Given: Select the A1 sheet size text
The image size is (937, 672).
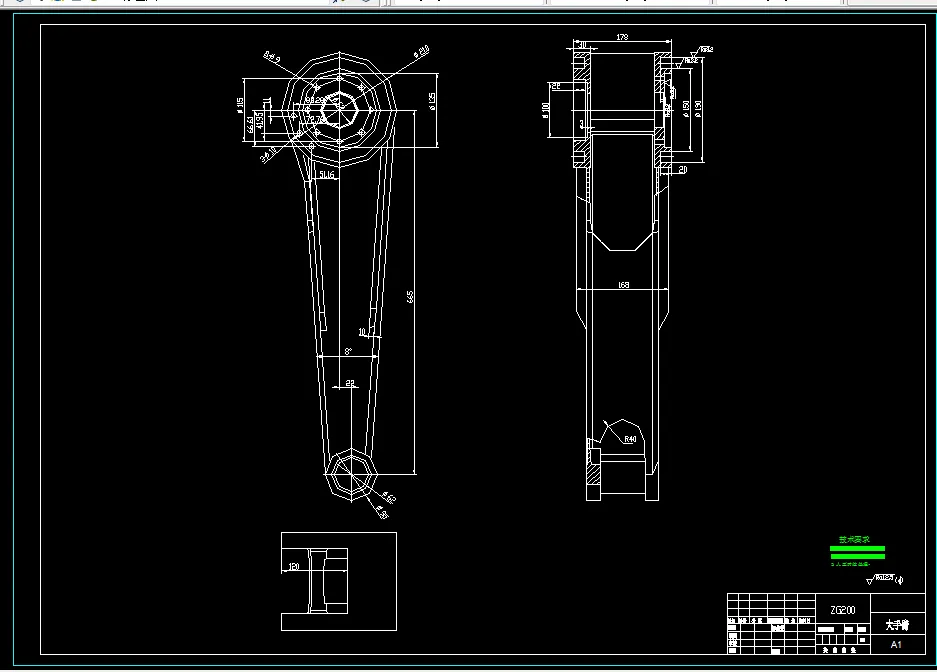Looking at the screenshot, I should click(x=896, y=645).
